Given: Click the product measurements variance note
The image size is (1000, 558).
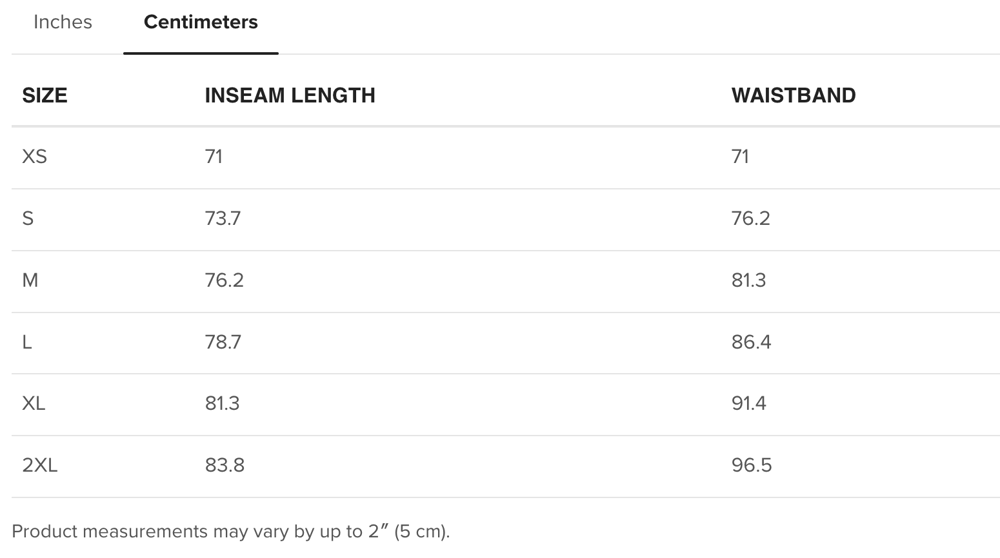Looking at the screenshot, I should [x=231, y=531].
